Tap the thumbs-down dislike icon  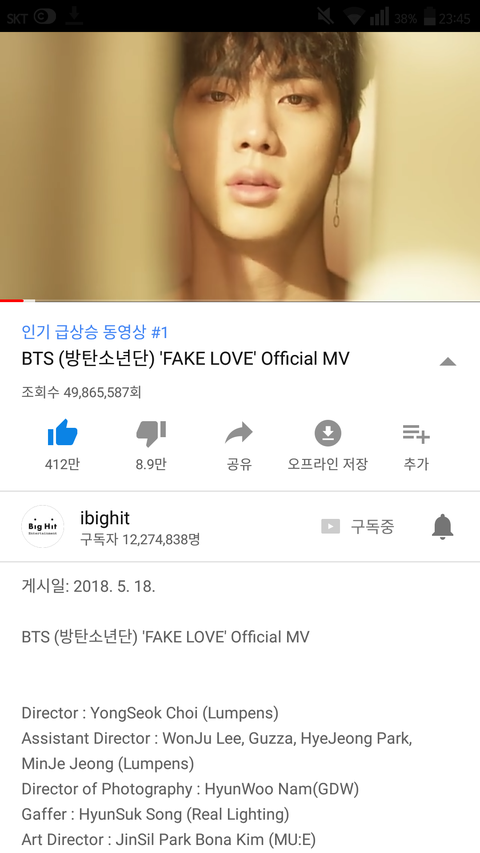coord(151,433)
